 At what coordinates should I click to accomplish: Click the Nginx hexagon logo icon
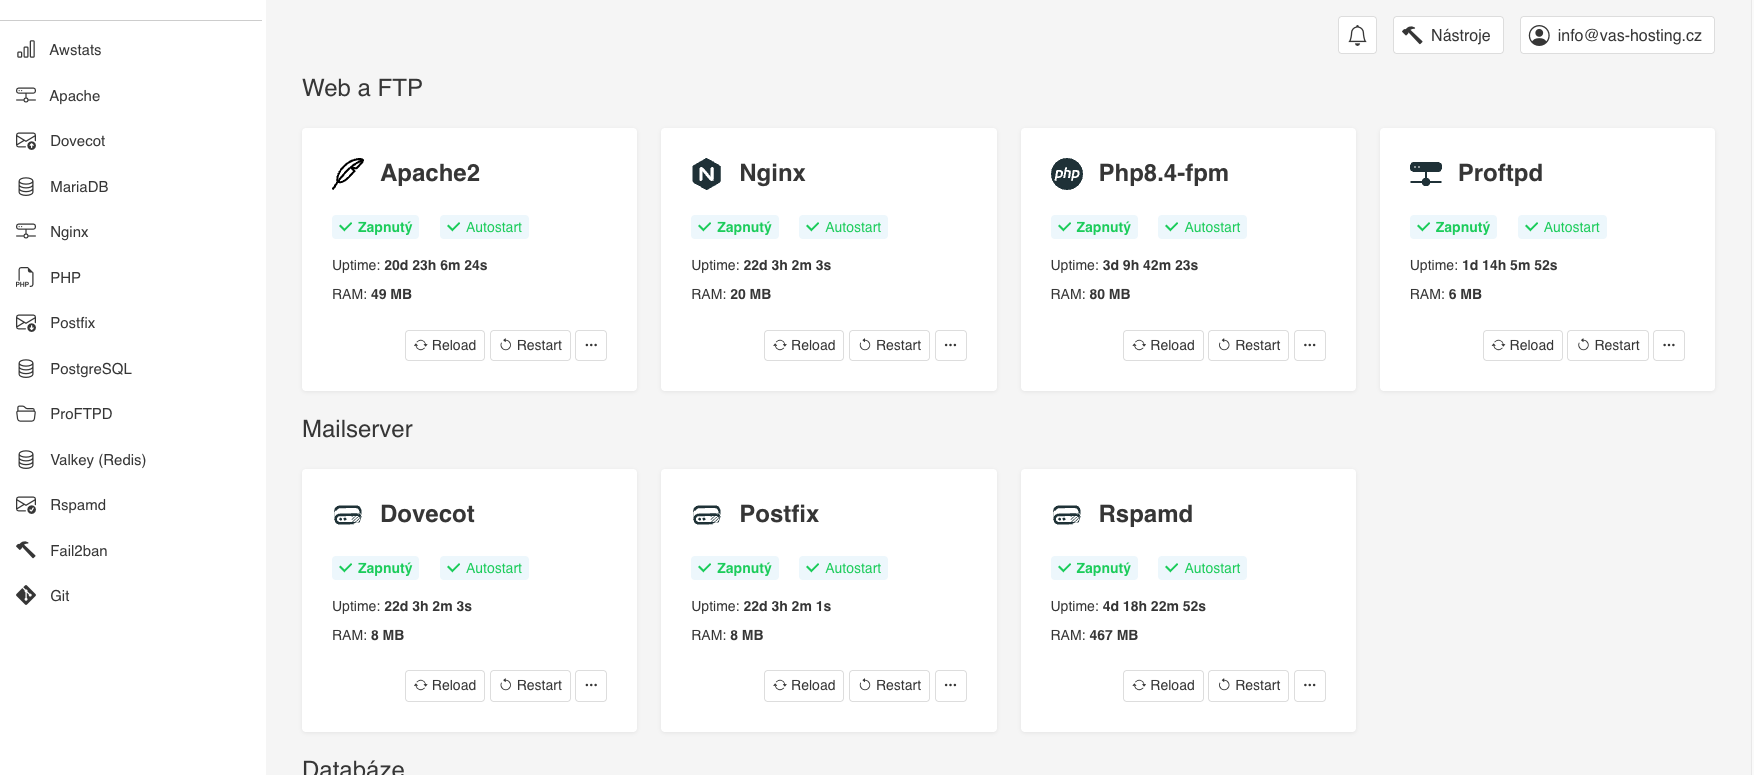click(x=706, y=174)
